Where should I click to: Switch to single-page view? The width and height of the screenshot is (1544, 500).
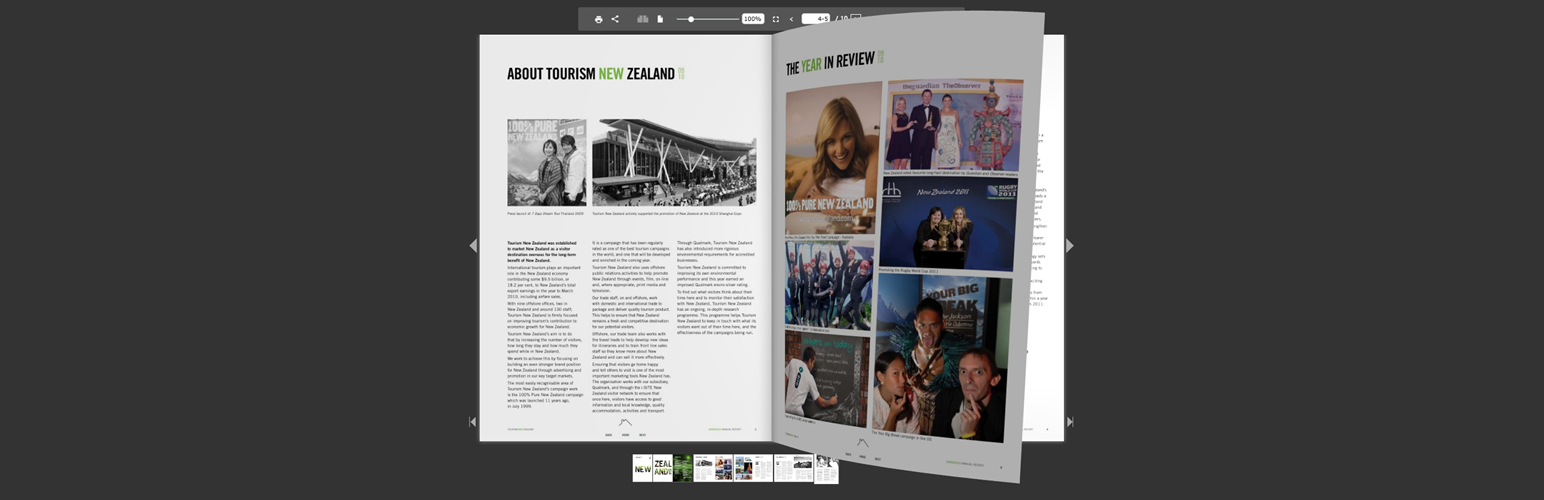click(660, 19)
